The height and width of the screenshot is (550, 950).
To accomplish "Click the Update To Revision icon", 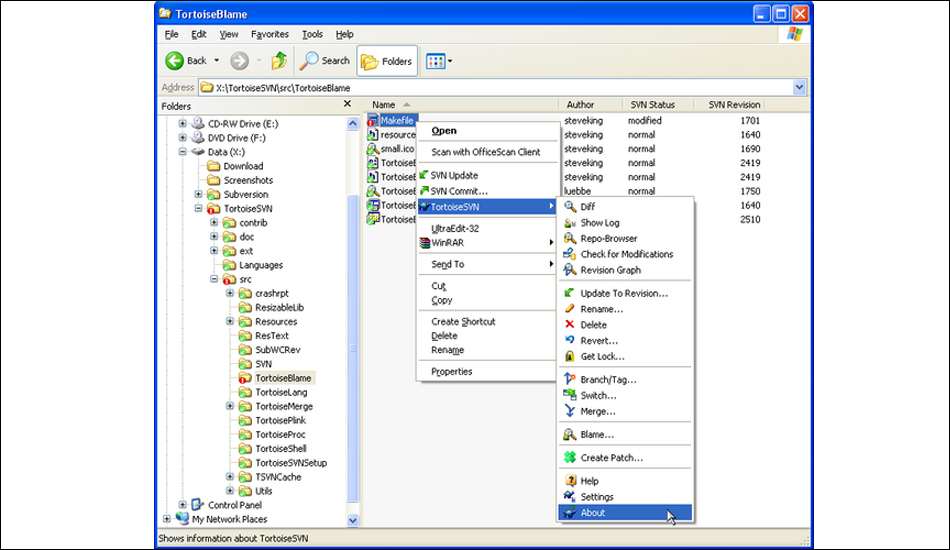I will (570, 293).
